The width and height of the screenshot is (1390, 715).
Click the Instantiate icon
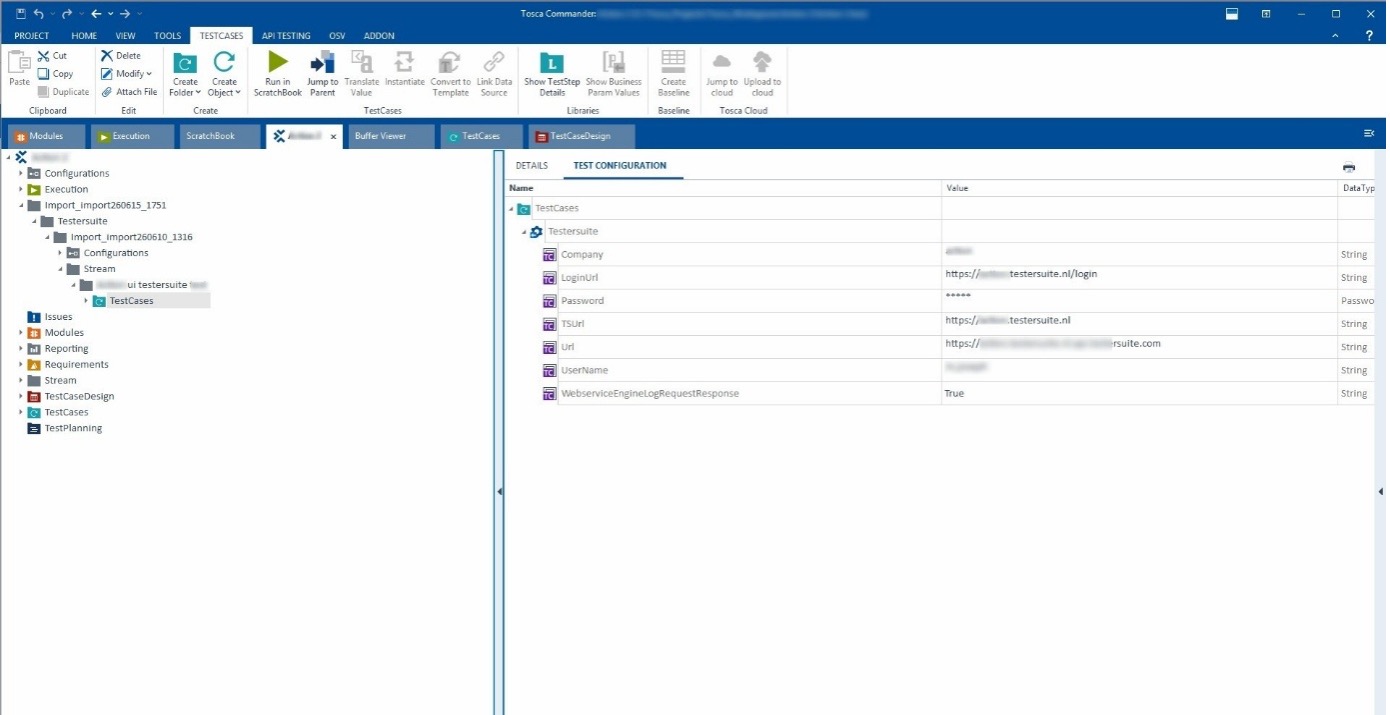pyautogui.click(x=404, y=62)
